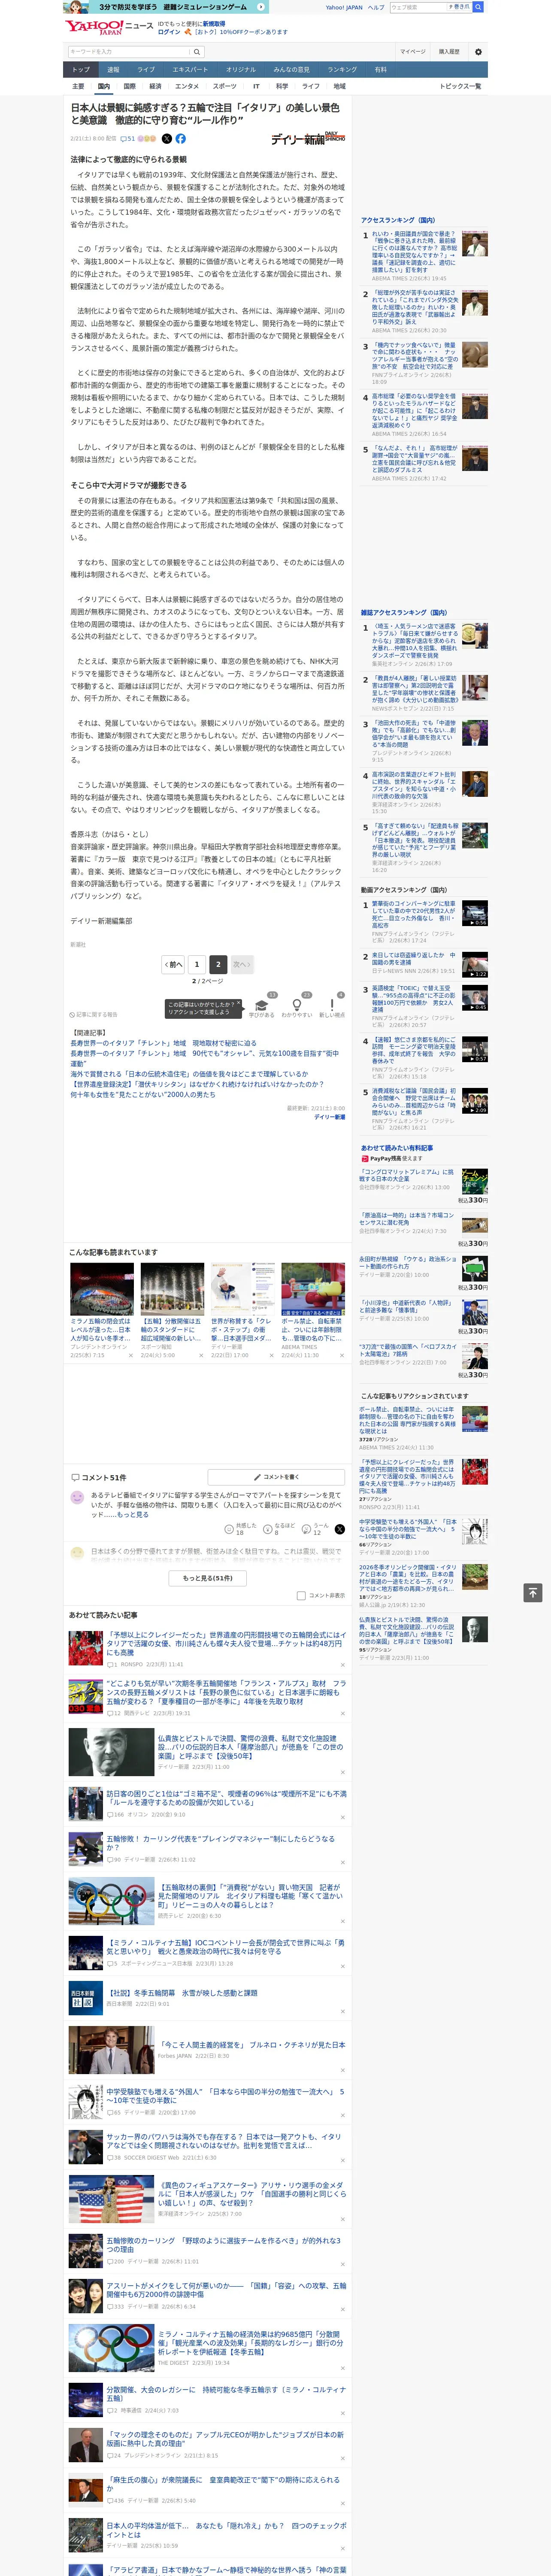Click the デイリー新潮 link under the related articles
The image size is (551, 2576).
click(x=329, y=1117)
